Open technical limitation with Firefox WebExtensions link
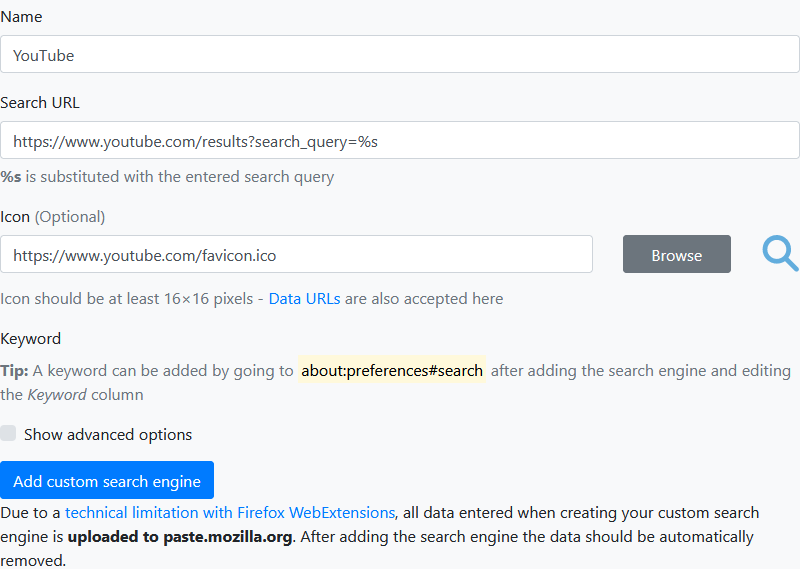The width and height of the screenshot is (800, 569). coord(230,512)
